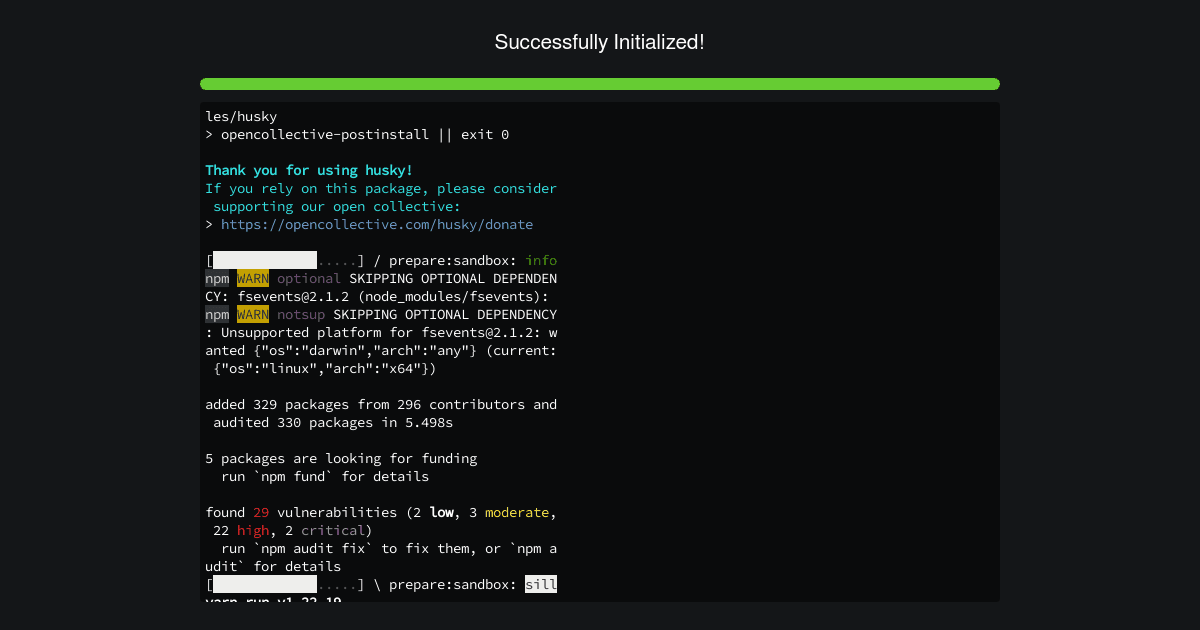Open the opencollective.com husky donate link

tap(376, 224)
